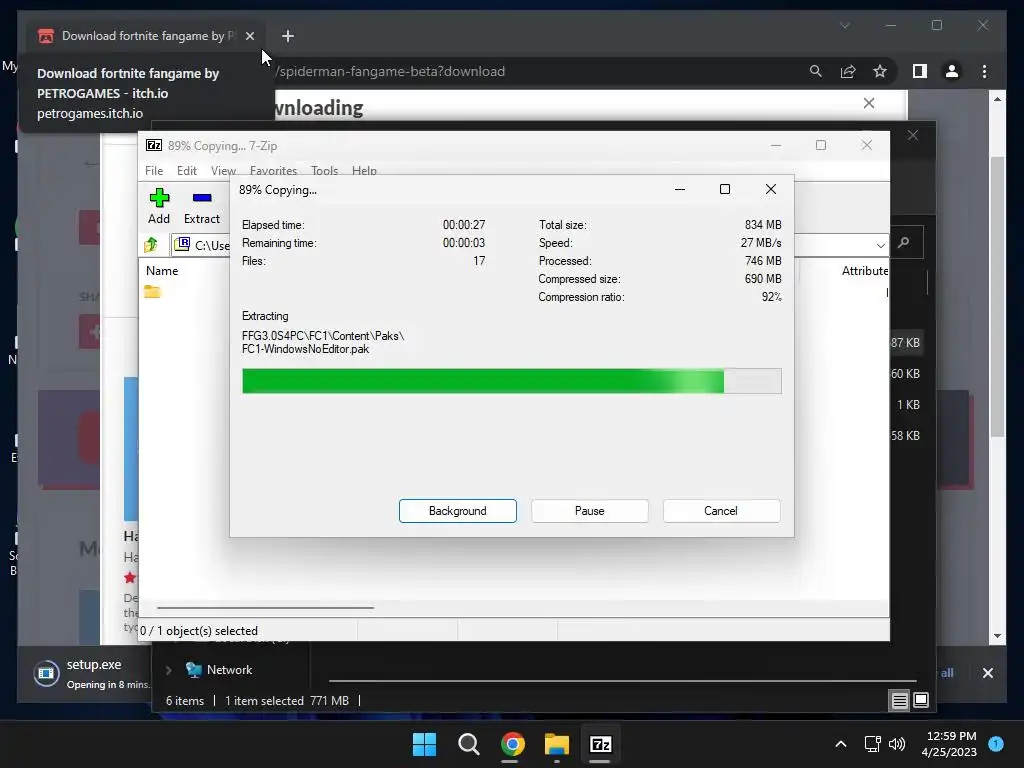Click the Name column header in 7-Zip

tap(162, 270)
